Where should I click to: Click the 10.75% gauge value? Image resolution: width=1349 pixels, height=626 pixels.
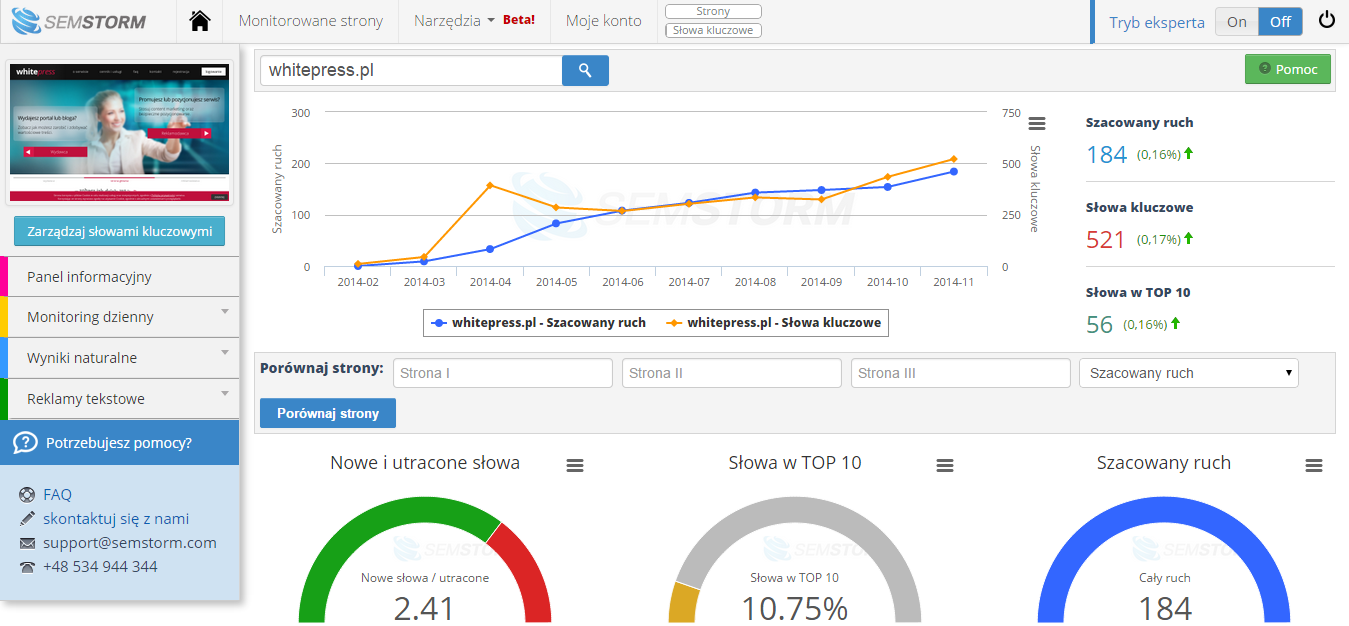click(795, 608)
